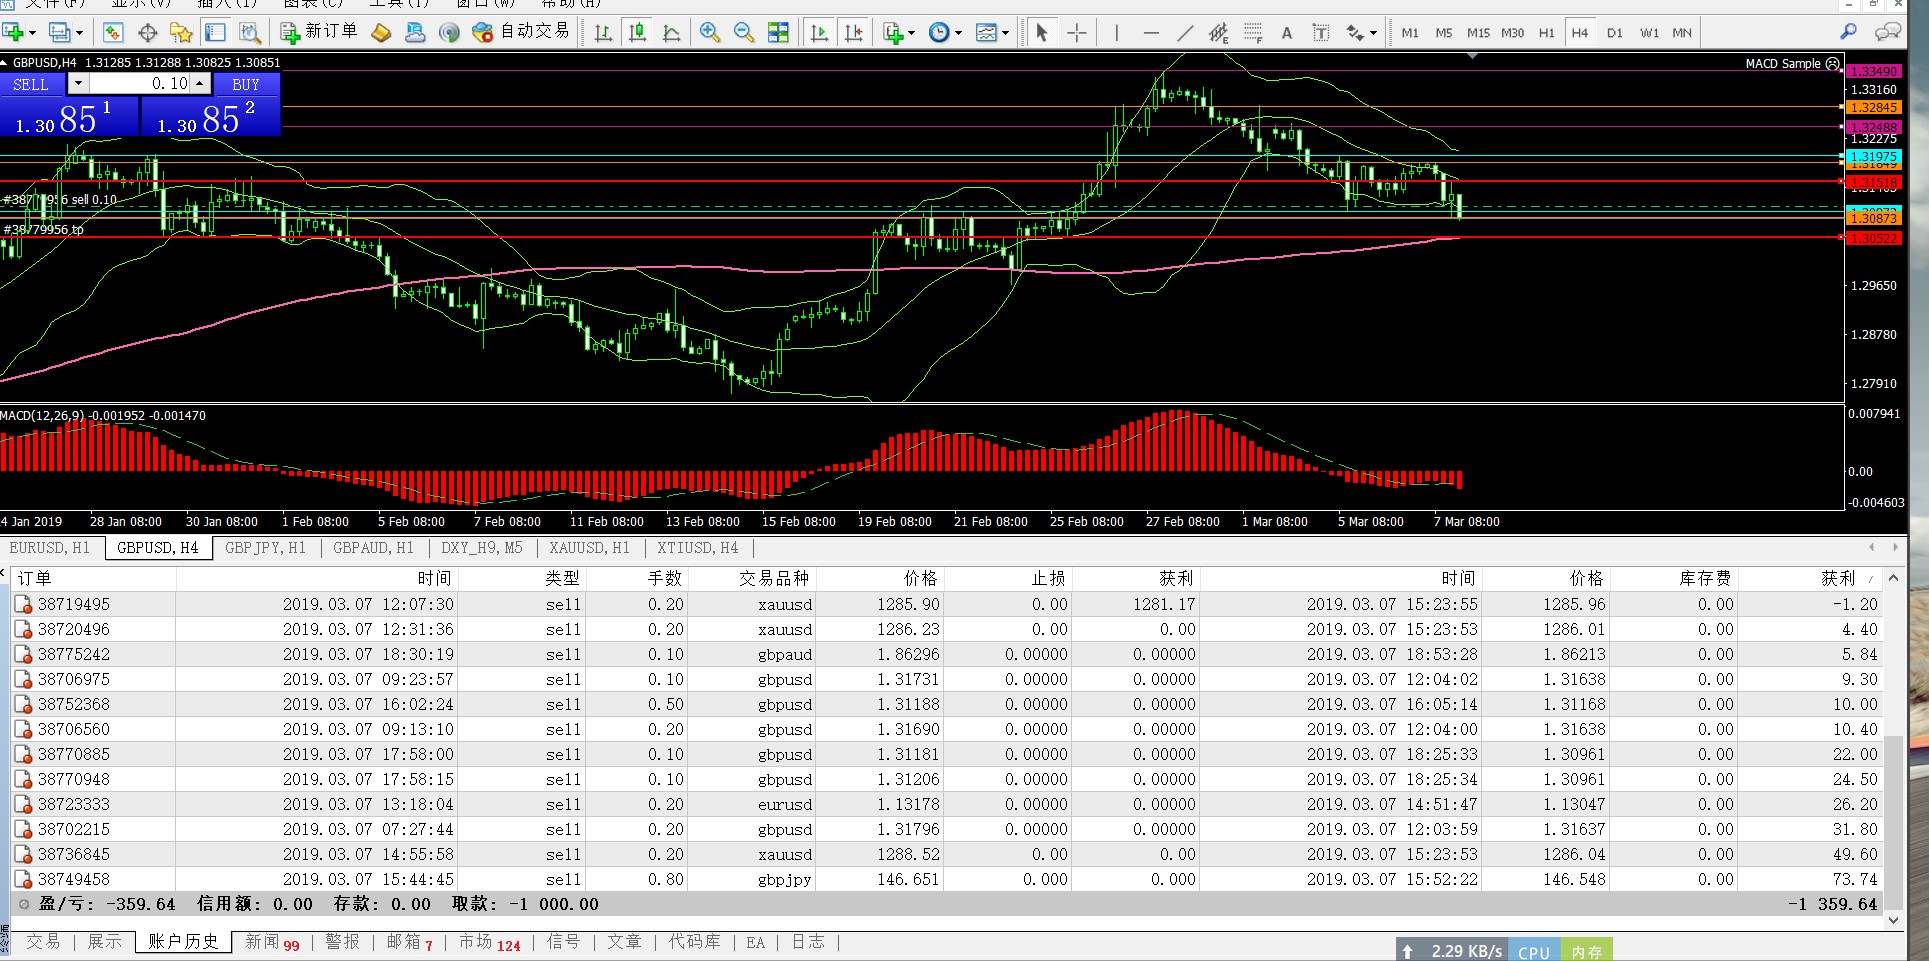This screenshot has height=961, width=1929.
Task: Open the signals radio-wave icon
Action: click(x=449, y=33)
